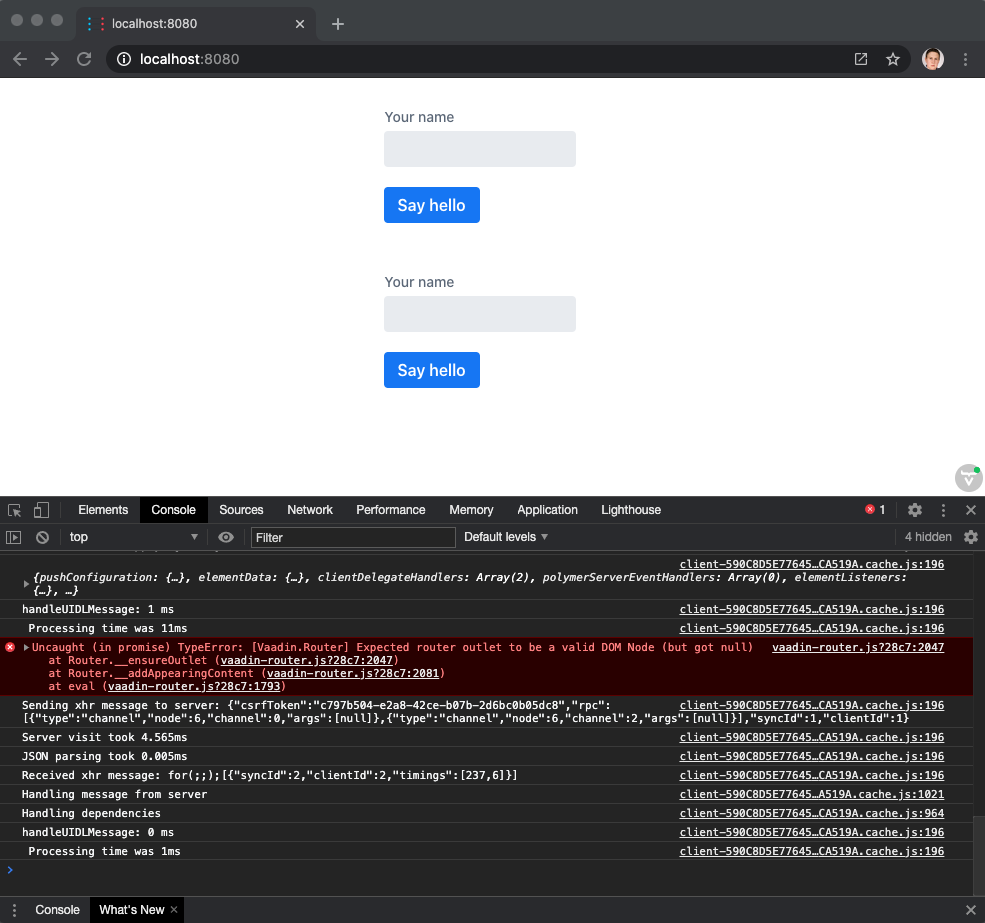Toggle live expression eye icon

click(226, 537)
